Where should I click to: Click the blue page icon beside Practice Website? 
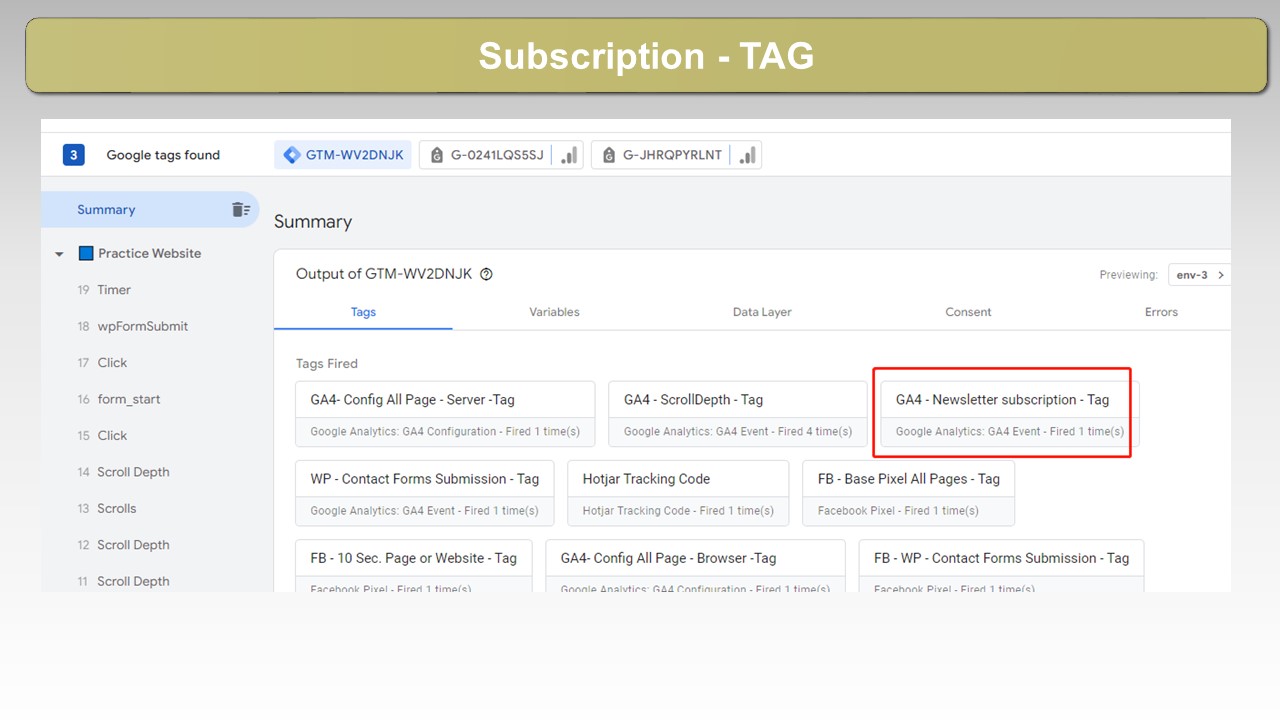[x=86, y=254]
